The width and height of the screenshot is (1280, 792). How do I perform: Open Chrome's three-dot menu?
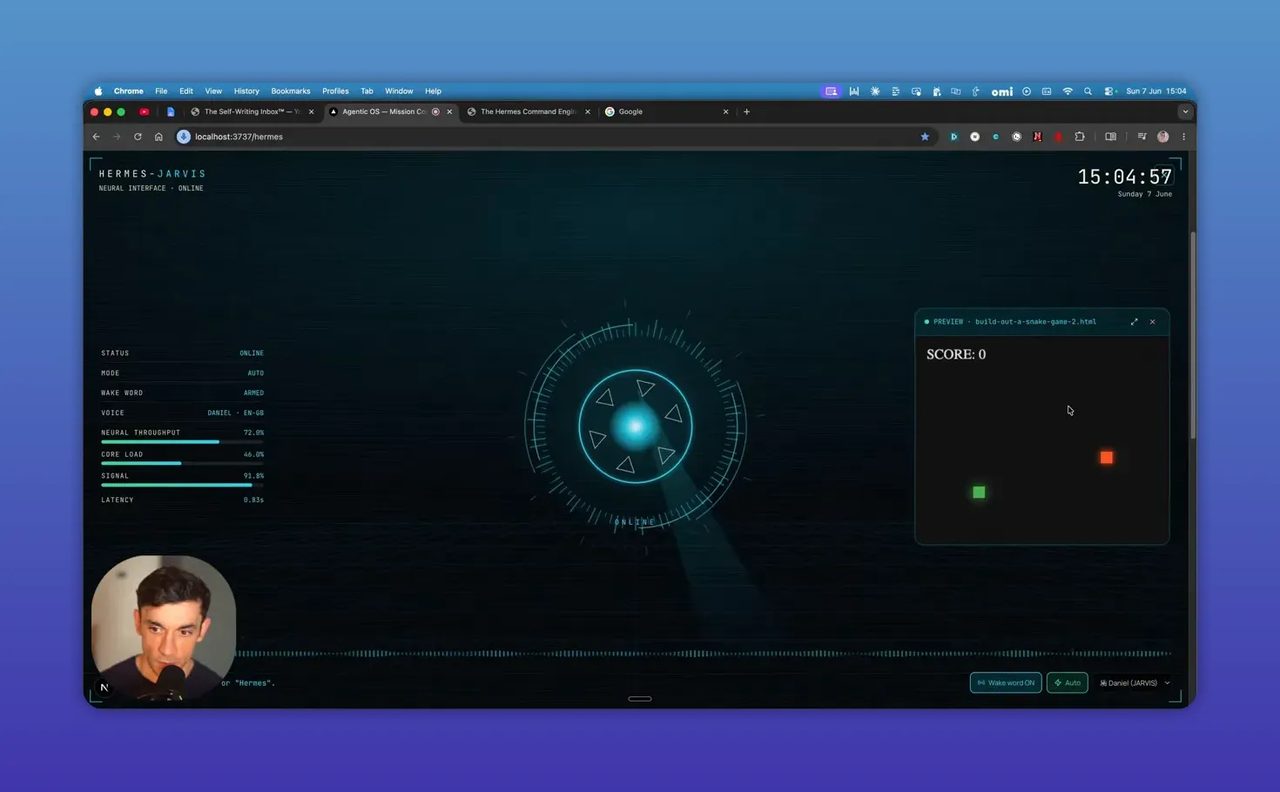[x=1184, y=137]
